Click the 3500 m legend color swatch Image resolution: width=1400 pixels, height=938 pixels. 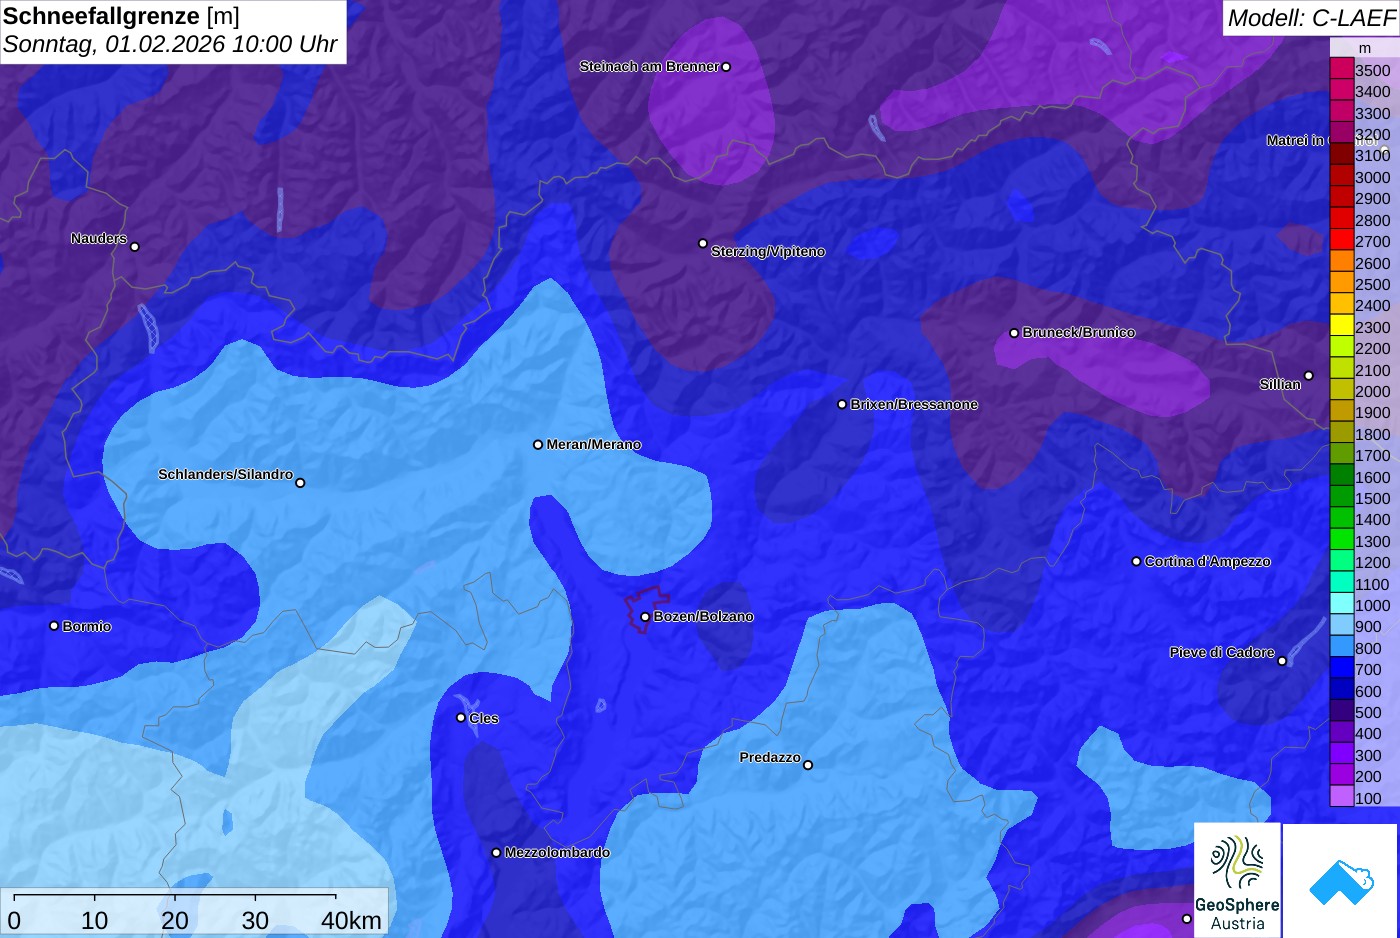click(x=1342, y=69)
